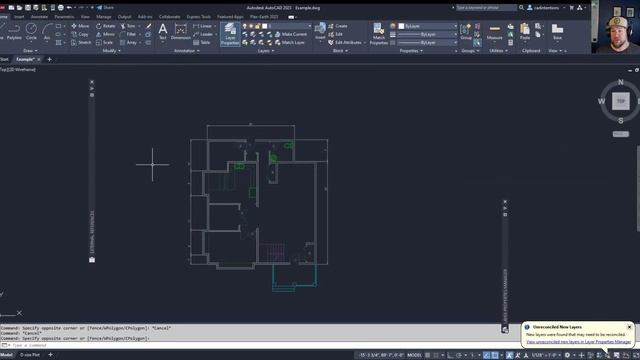Open Match Properties tool
This screenshot has width=640, height=360.
(379, 34)
